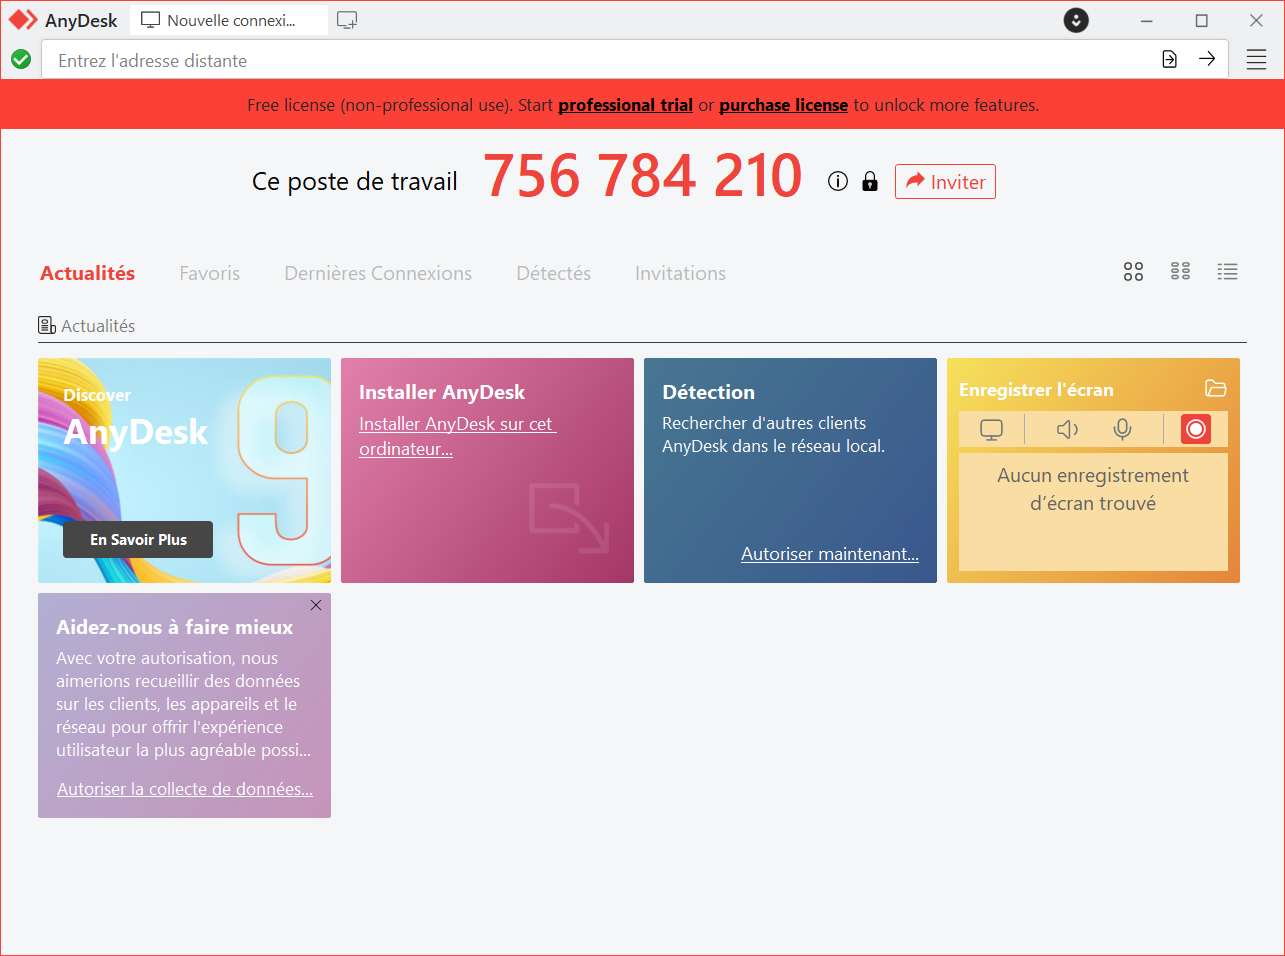The height and width of the screenshot is (956, 1285).
Task: Switch to list view
Action: pyautogui.click(x=1228, y=272)
